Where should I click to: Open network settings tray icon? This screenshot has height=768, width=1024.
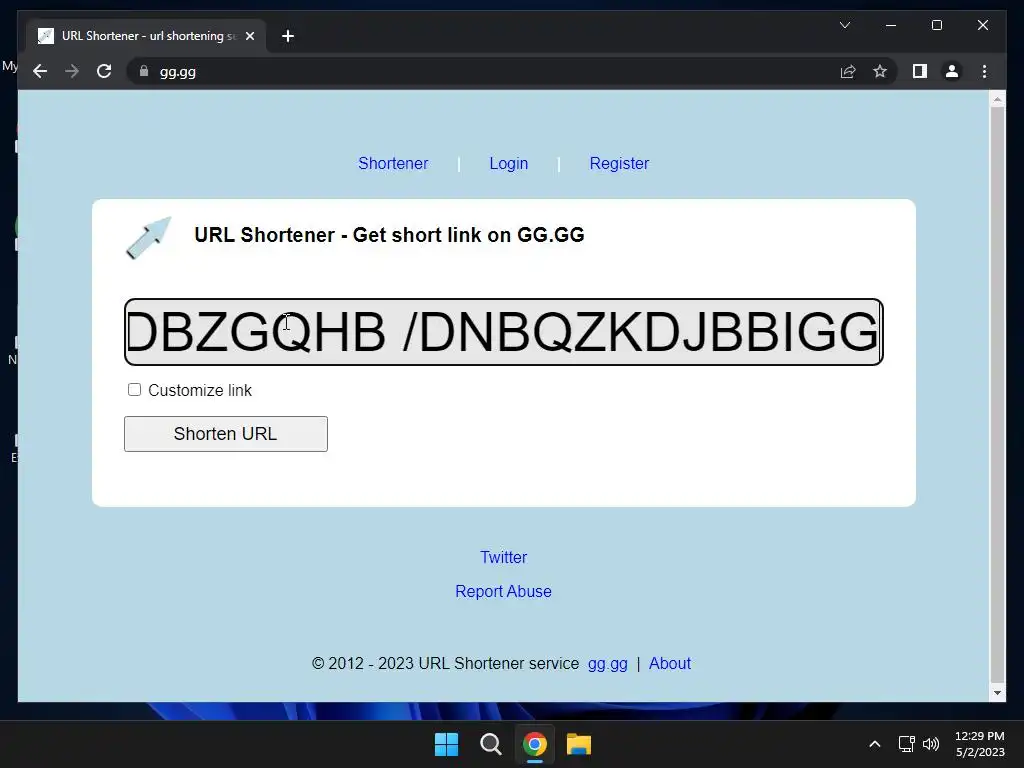[x=906, y=744]
